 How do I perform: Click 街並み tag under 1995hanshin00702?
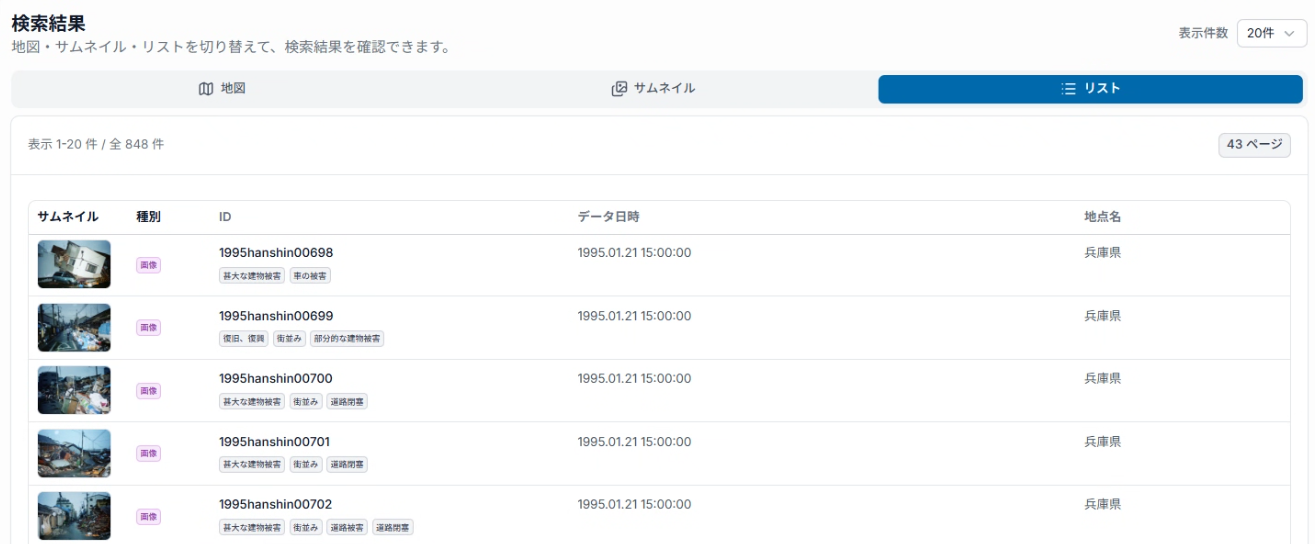click(306, 528)
